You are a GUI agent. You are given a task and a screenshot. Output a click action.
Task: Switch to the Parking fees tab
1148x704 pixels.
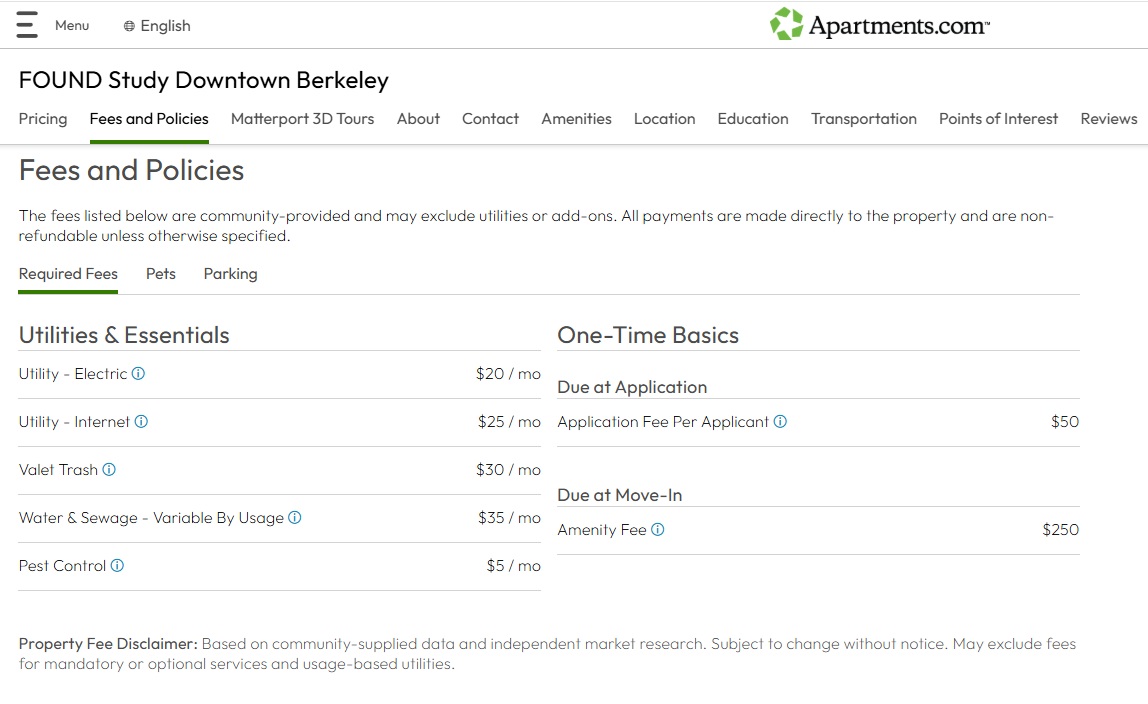point(230,274)
